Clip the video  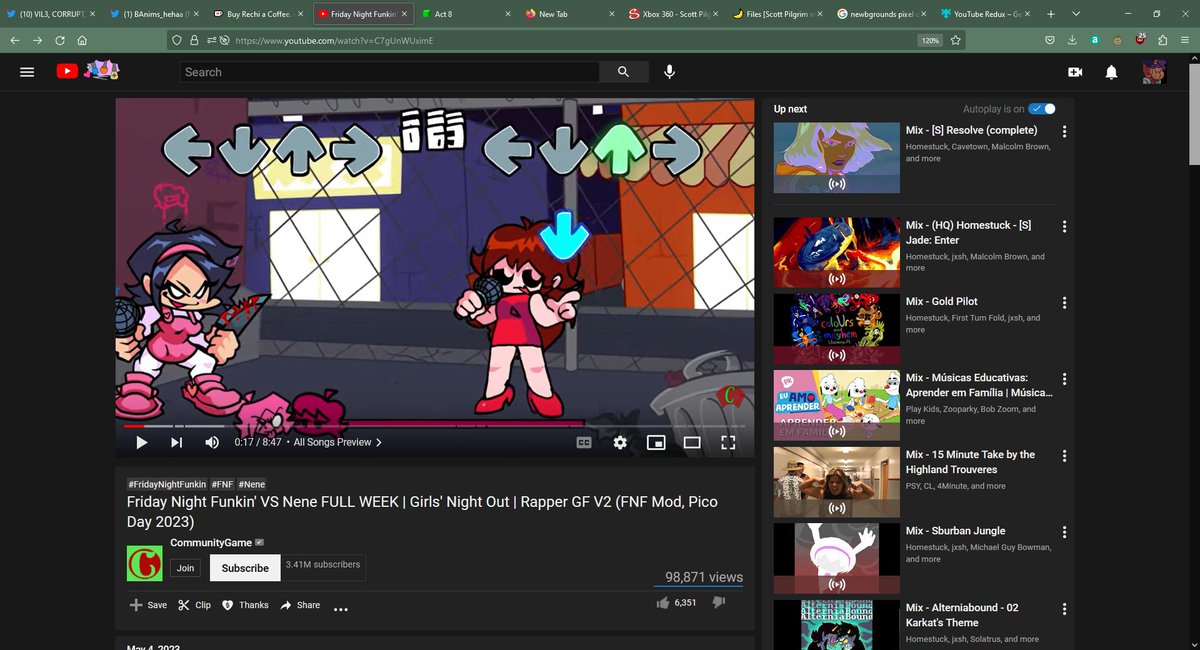194,605
